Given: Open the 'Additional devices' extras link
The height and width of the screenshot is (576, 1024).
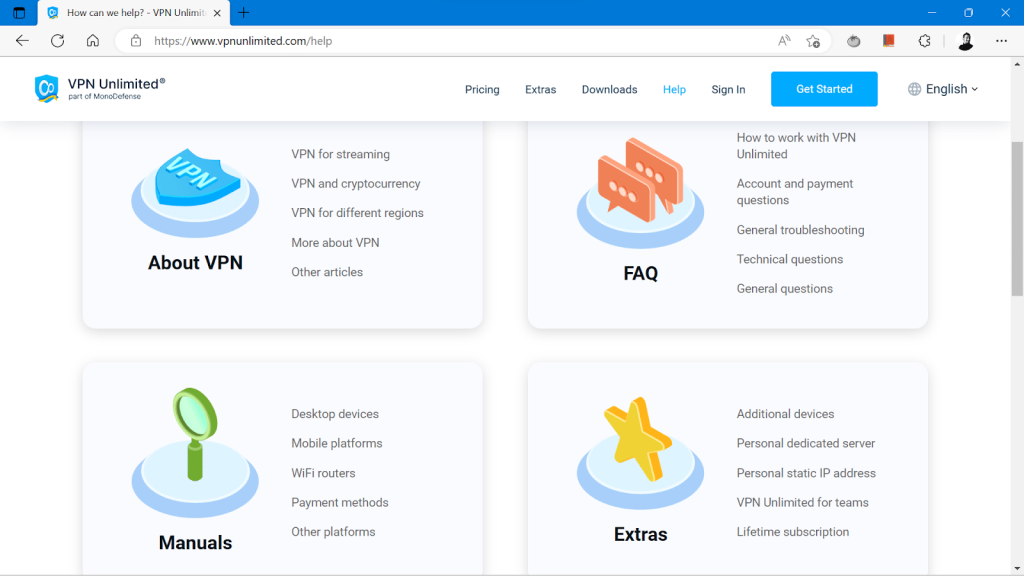Looking at the screenshot, I should [x=785, y=414].
